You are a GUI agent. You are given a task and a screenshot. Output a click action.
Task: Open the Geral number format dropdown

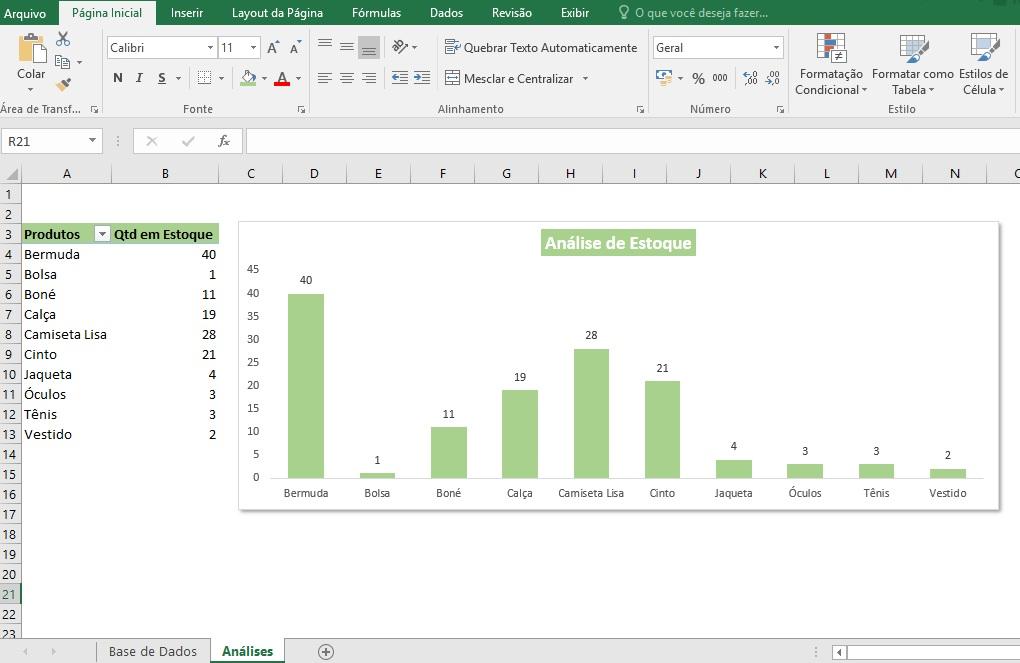[x=776, y=48]
